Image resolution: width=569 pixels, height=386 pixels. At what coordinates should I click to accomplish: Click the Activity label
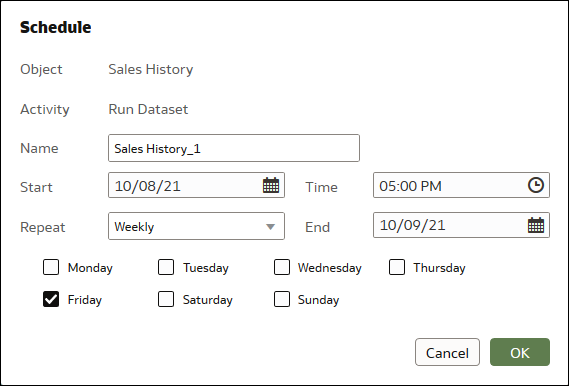click(x=45, y=109)
